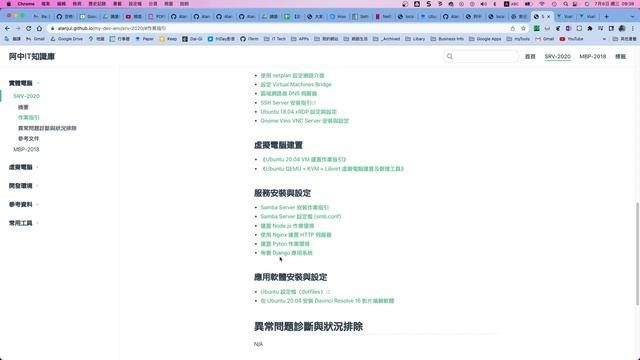
Task: Select SRV-2020 in the top navigation
Action: click(557, 56)
